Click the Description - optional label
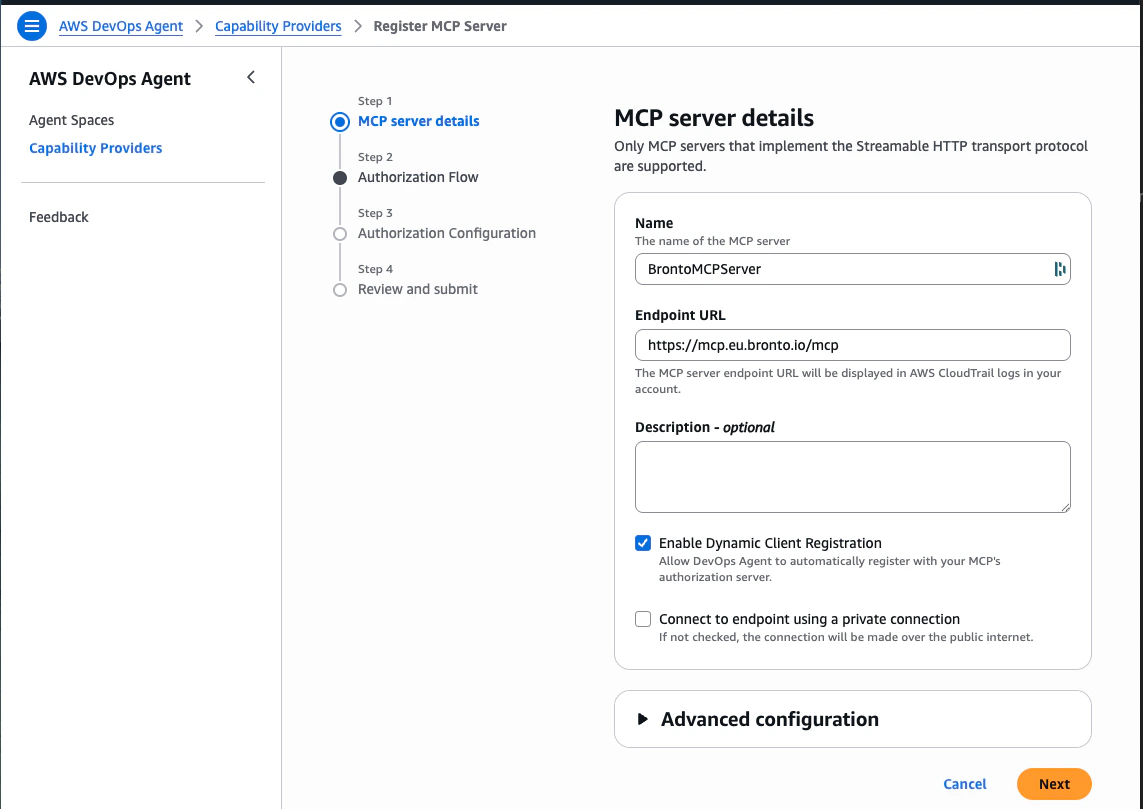1143x809 pixels. (705, 427)
